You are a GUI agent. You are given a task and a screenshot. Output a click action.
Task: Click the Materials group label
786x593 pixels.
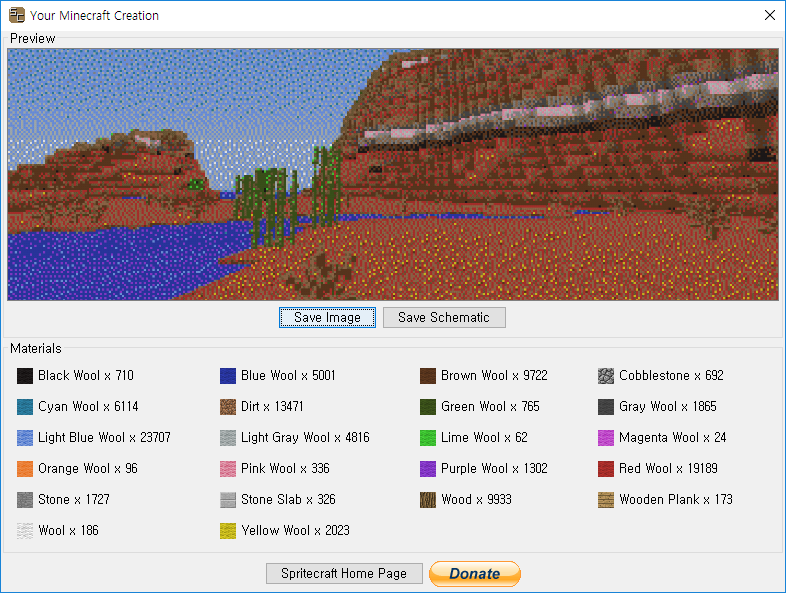tap(36, 348)
